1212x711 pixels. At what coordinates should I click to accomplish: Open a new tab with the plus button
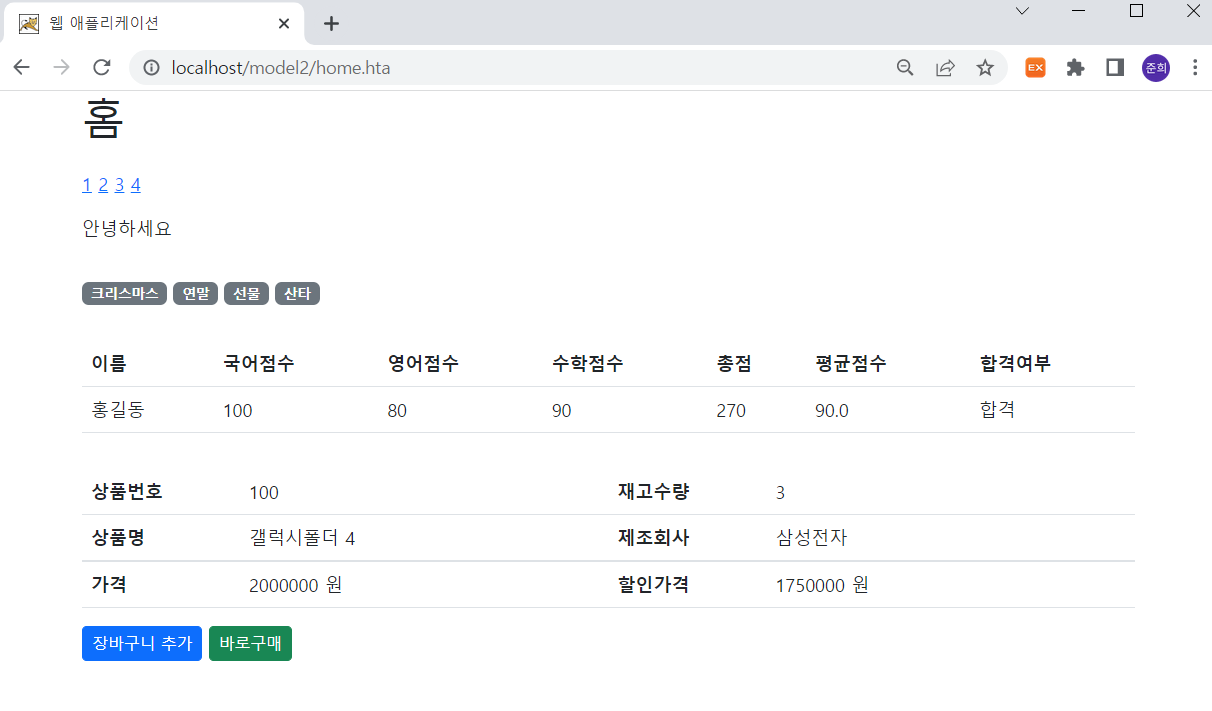332,24
